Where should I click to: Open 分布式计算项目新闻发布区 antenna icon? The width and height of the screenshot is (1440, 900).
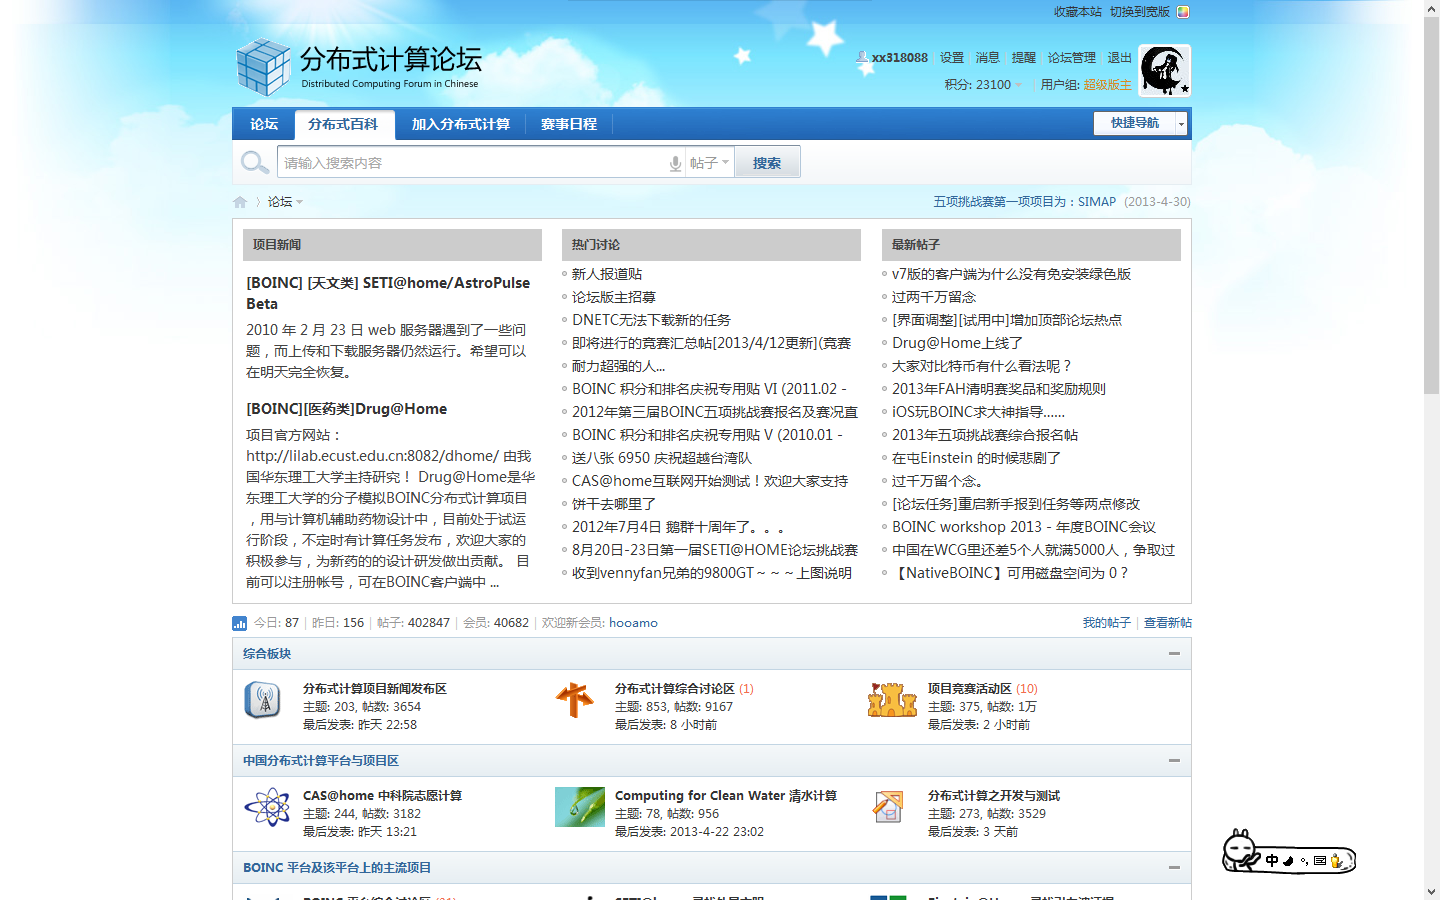[263, 700]
